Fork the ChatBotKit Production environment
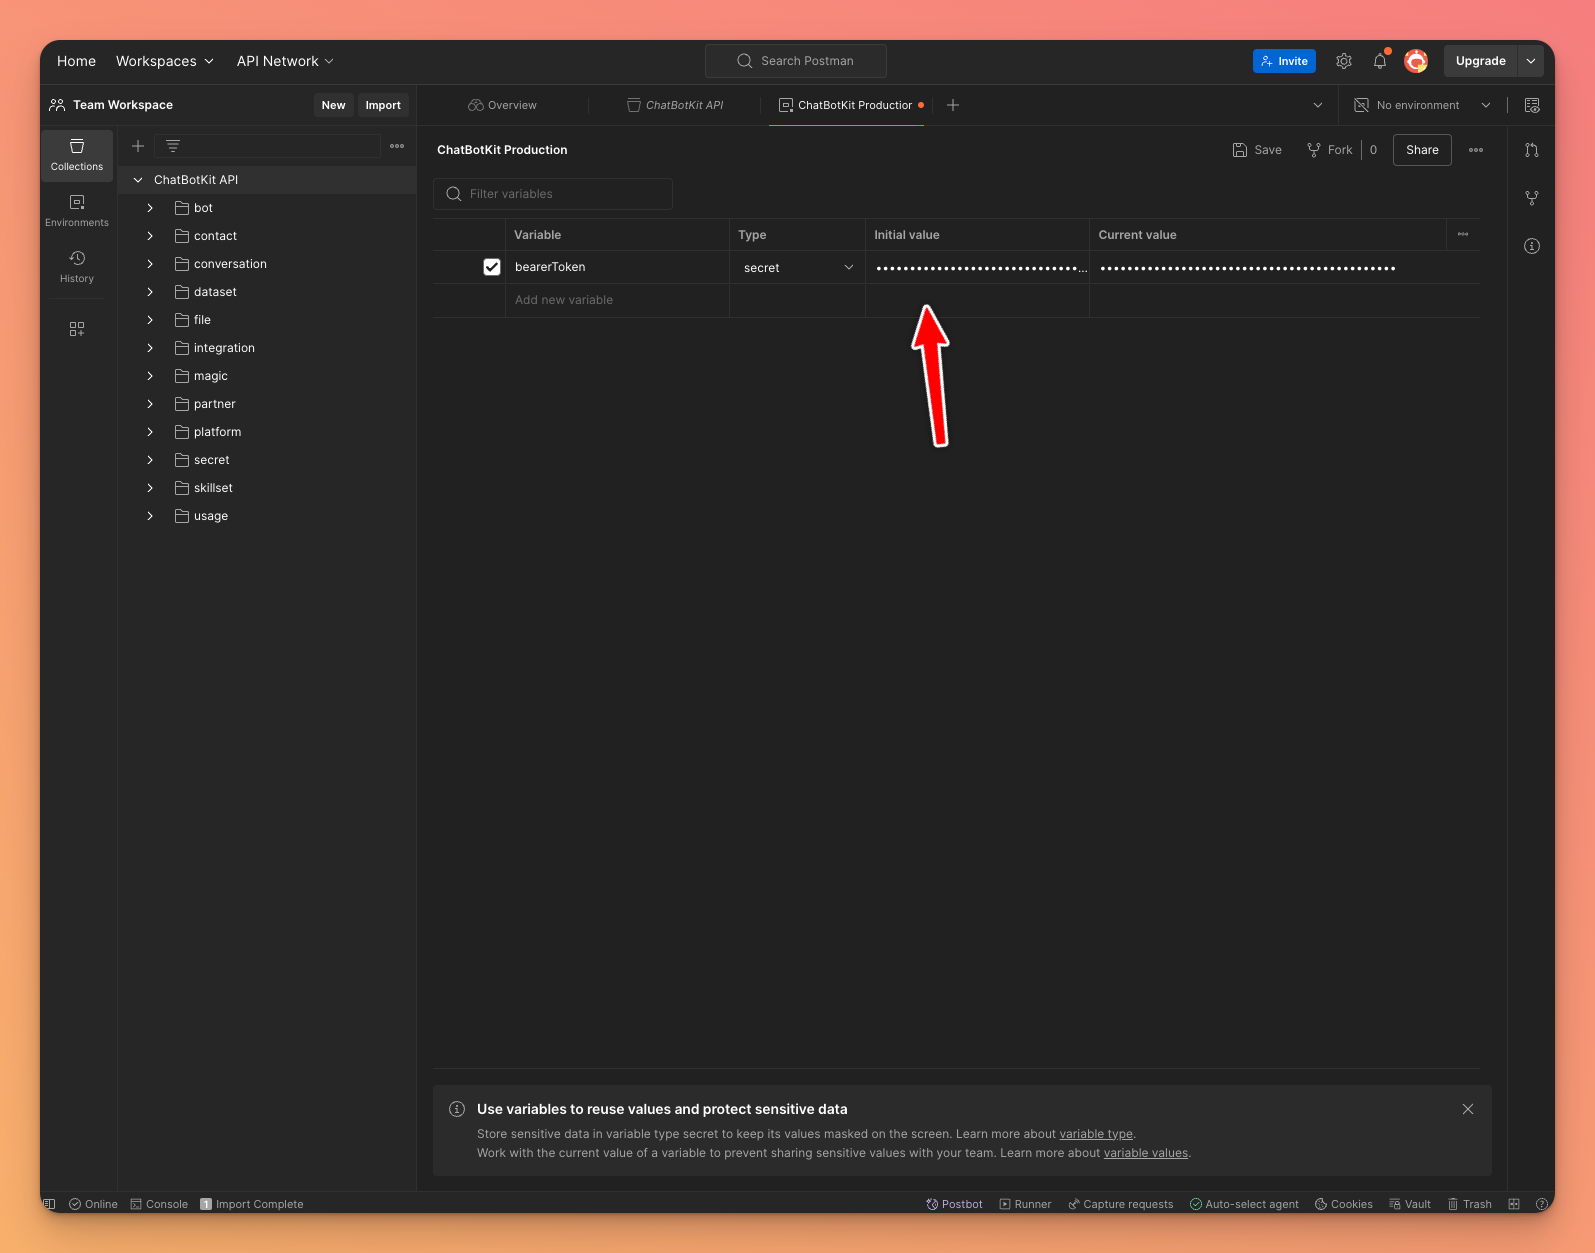 (x=1329, y=150)
